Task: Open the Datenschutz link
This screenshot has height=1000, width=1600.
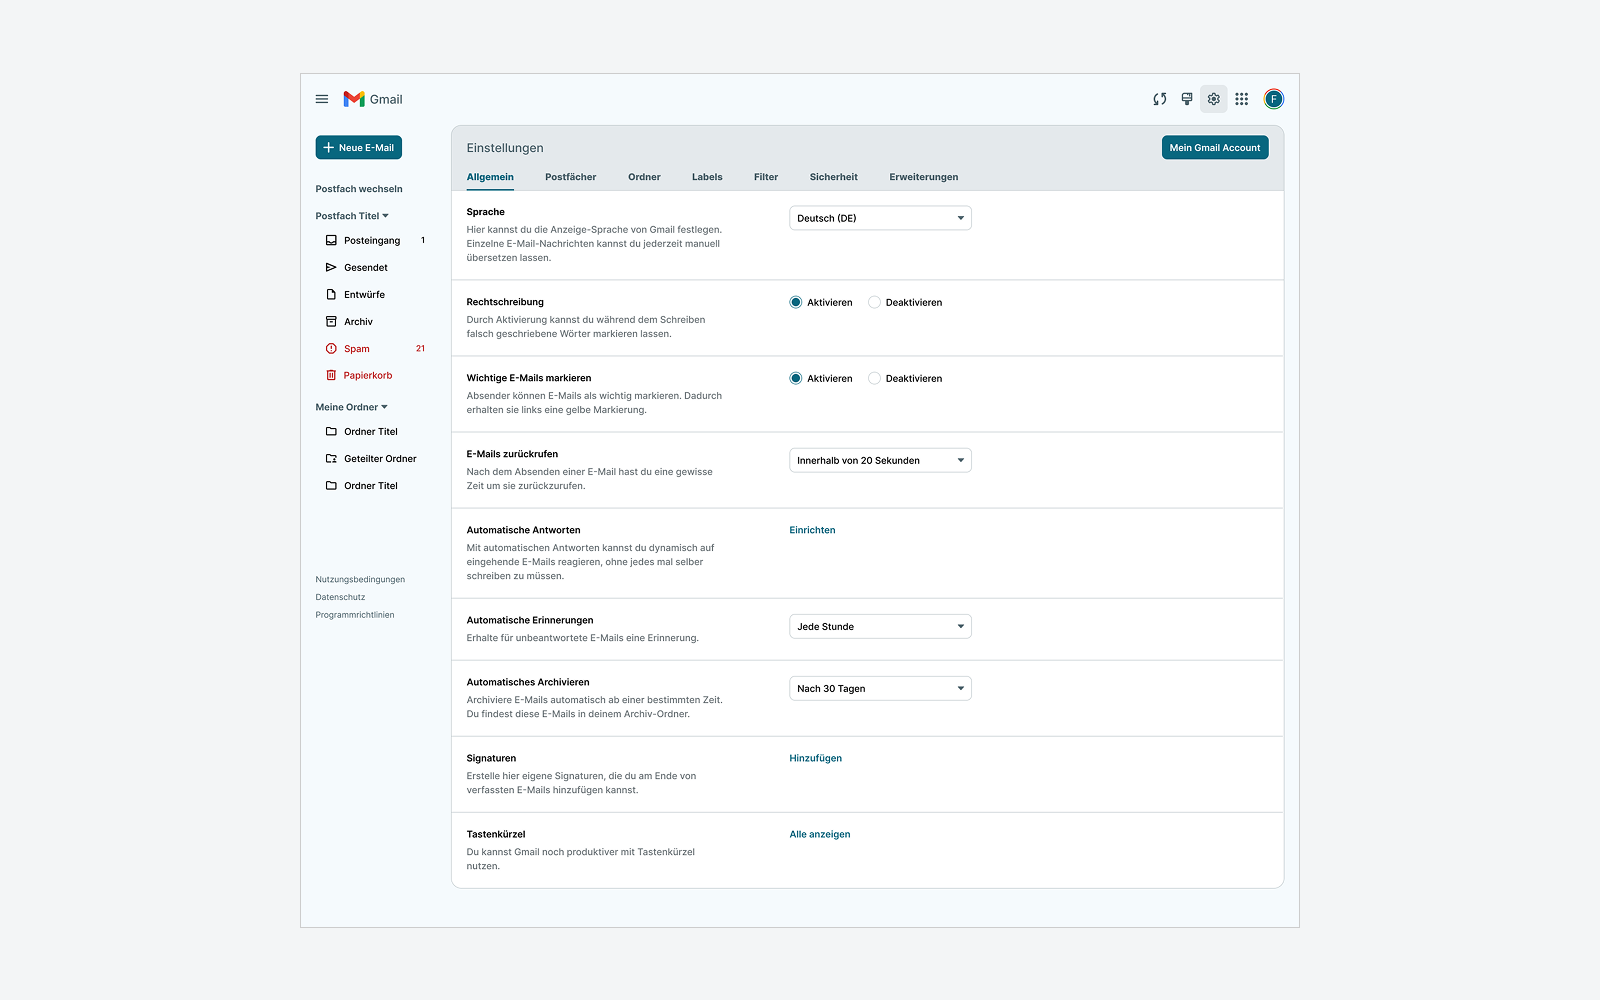Action: click(340, 597)
